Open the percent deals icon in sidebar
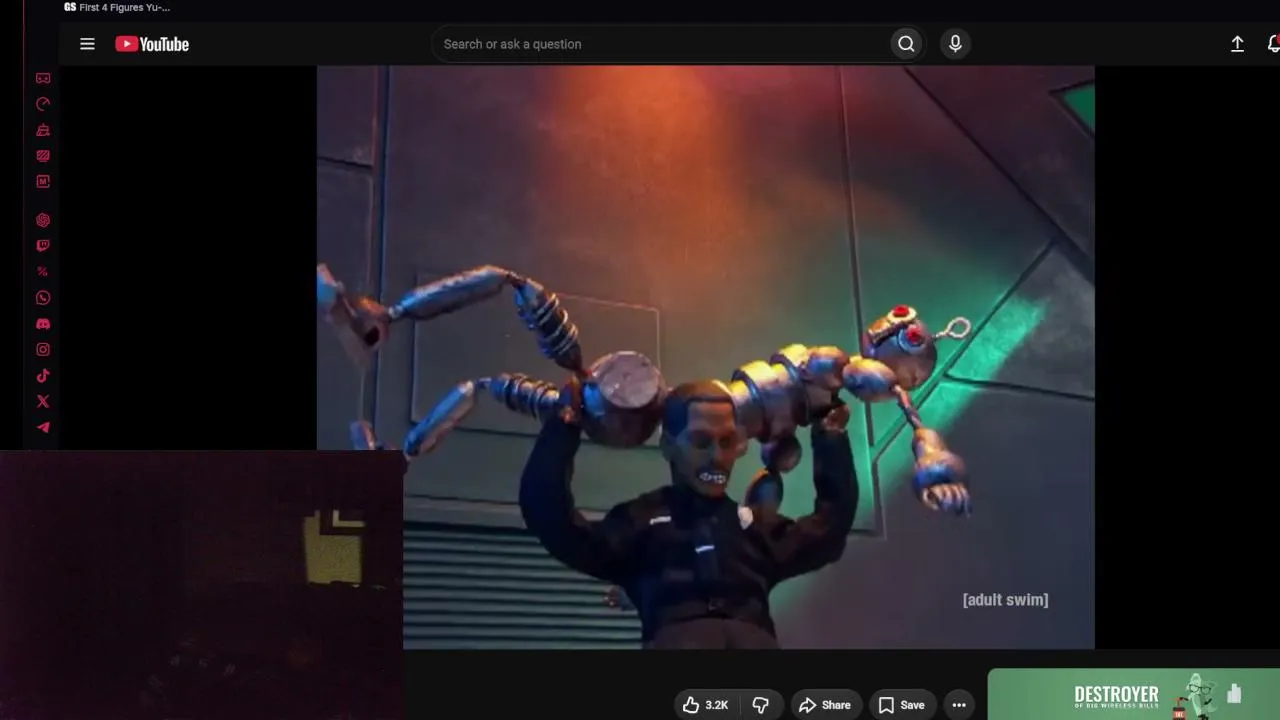Viewport: 1280px width, 720px height. 43,272
